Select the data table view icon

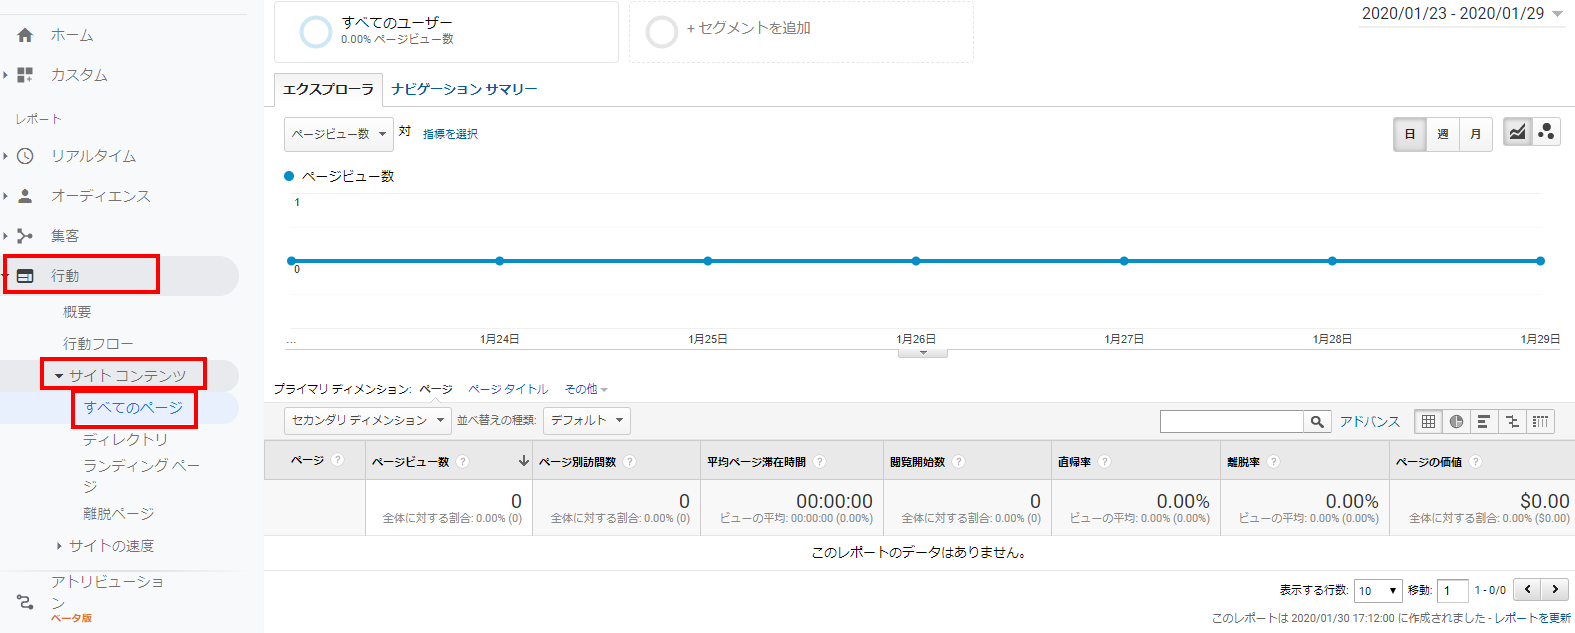[1428, 422]
